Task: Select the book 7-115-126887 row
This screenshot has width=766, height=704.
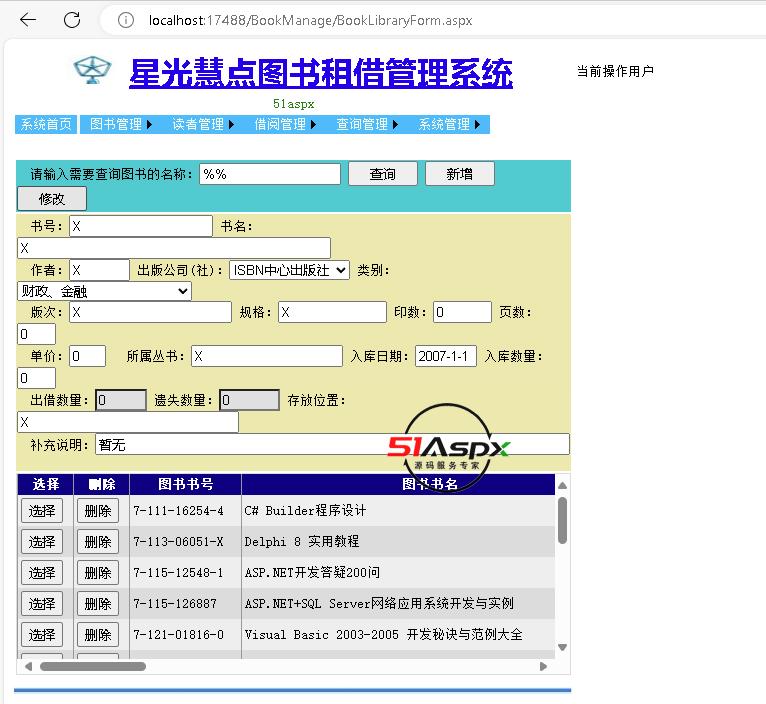Action: pos(42,604)
